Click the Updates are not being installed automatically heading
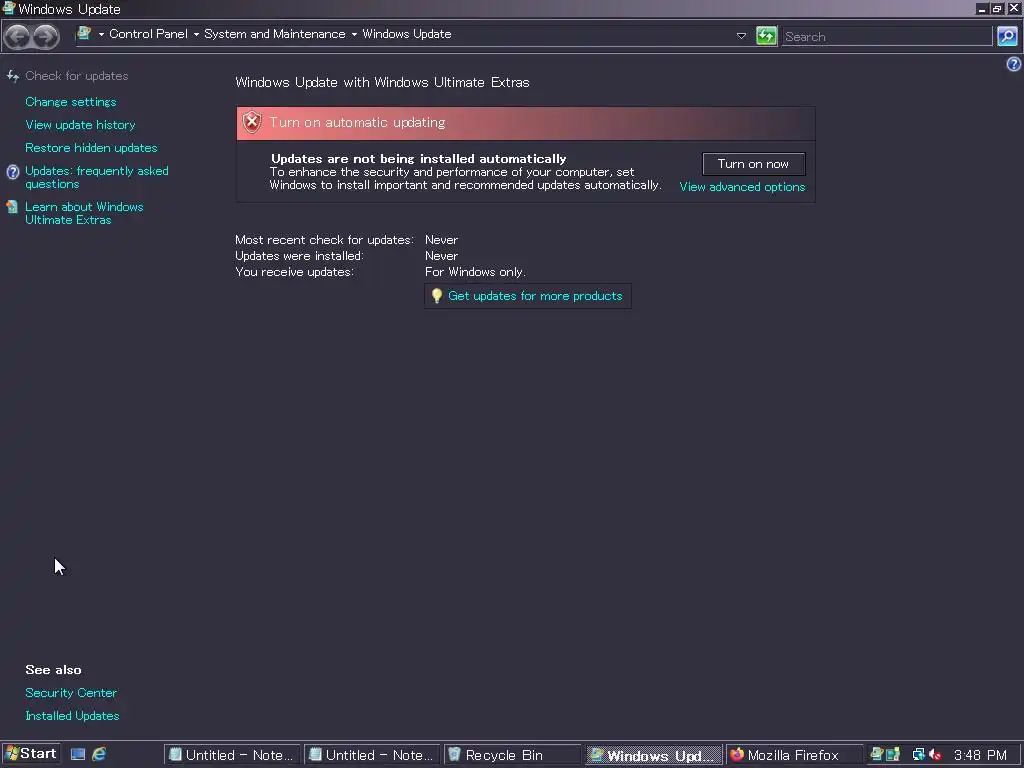The image size is (1024, 768). pyautogui.click(x=419, y=159)
